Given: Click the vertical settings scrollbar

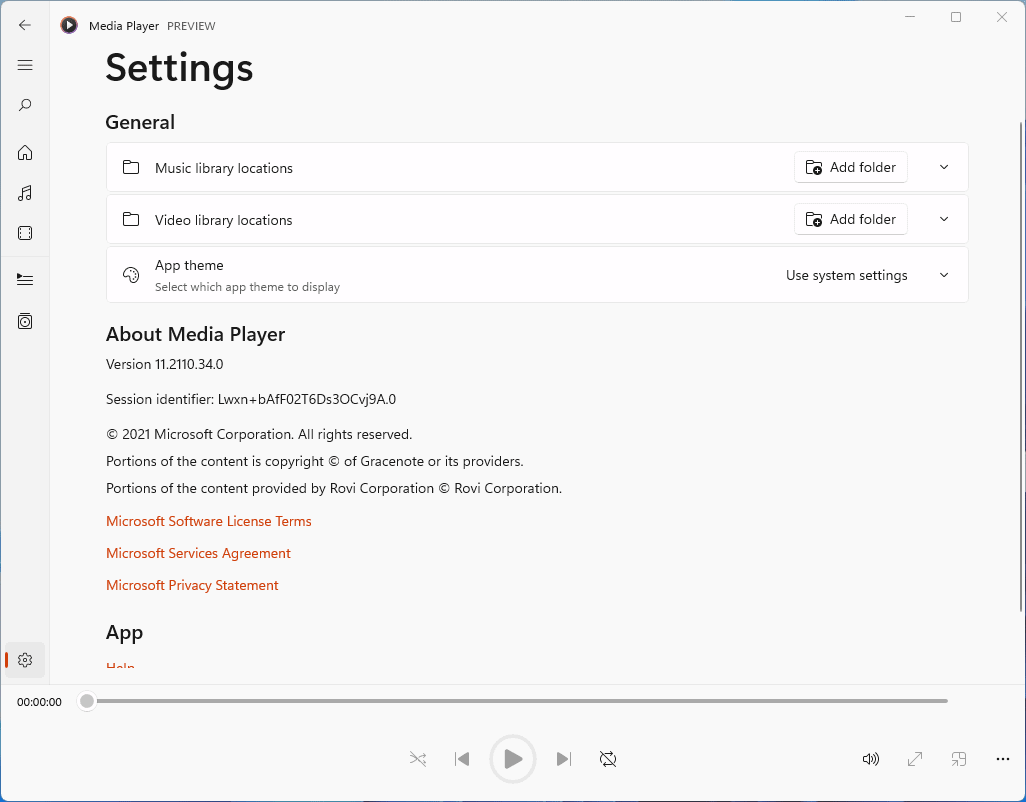Looking at the screenshot, I should (1021, 366).
